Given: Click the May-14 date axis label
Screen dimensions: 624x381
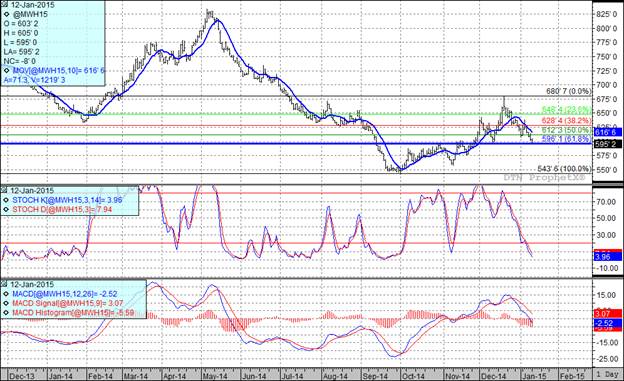Looking at the screenshot, I should click(215, 376).
